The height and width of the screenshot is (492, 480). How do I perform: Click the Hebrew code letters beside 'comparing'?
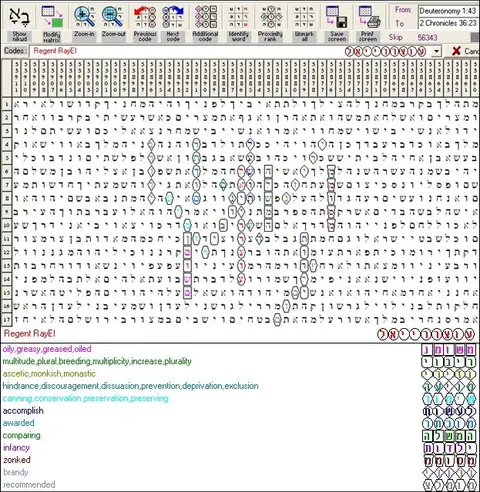[x=449, y=436]
